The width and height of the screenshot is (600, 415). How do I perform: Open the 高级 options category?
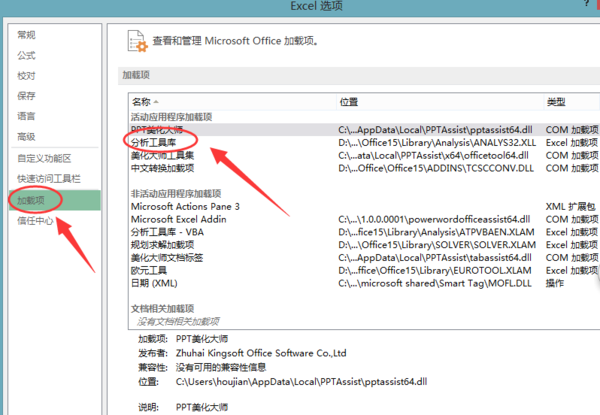click(27, 137)
